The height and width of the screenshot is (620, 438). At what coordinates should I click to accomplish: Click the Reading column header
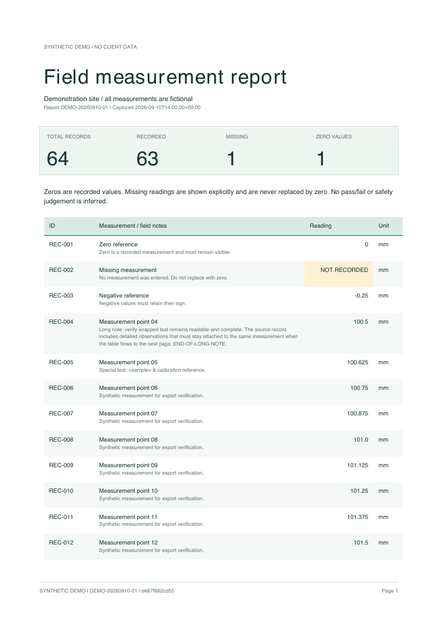point(320,226)
